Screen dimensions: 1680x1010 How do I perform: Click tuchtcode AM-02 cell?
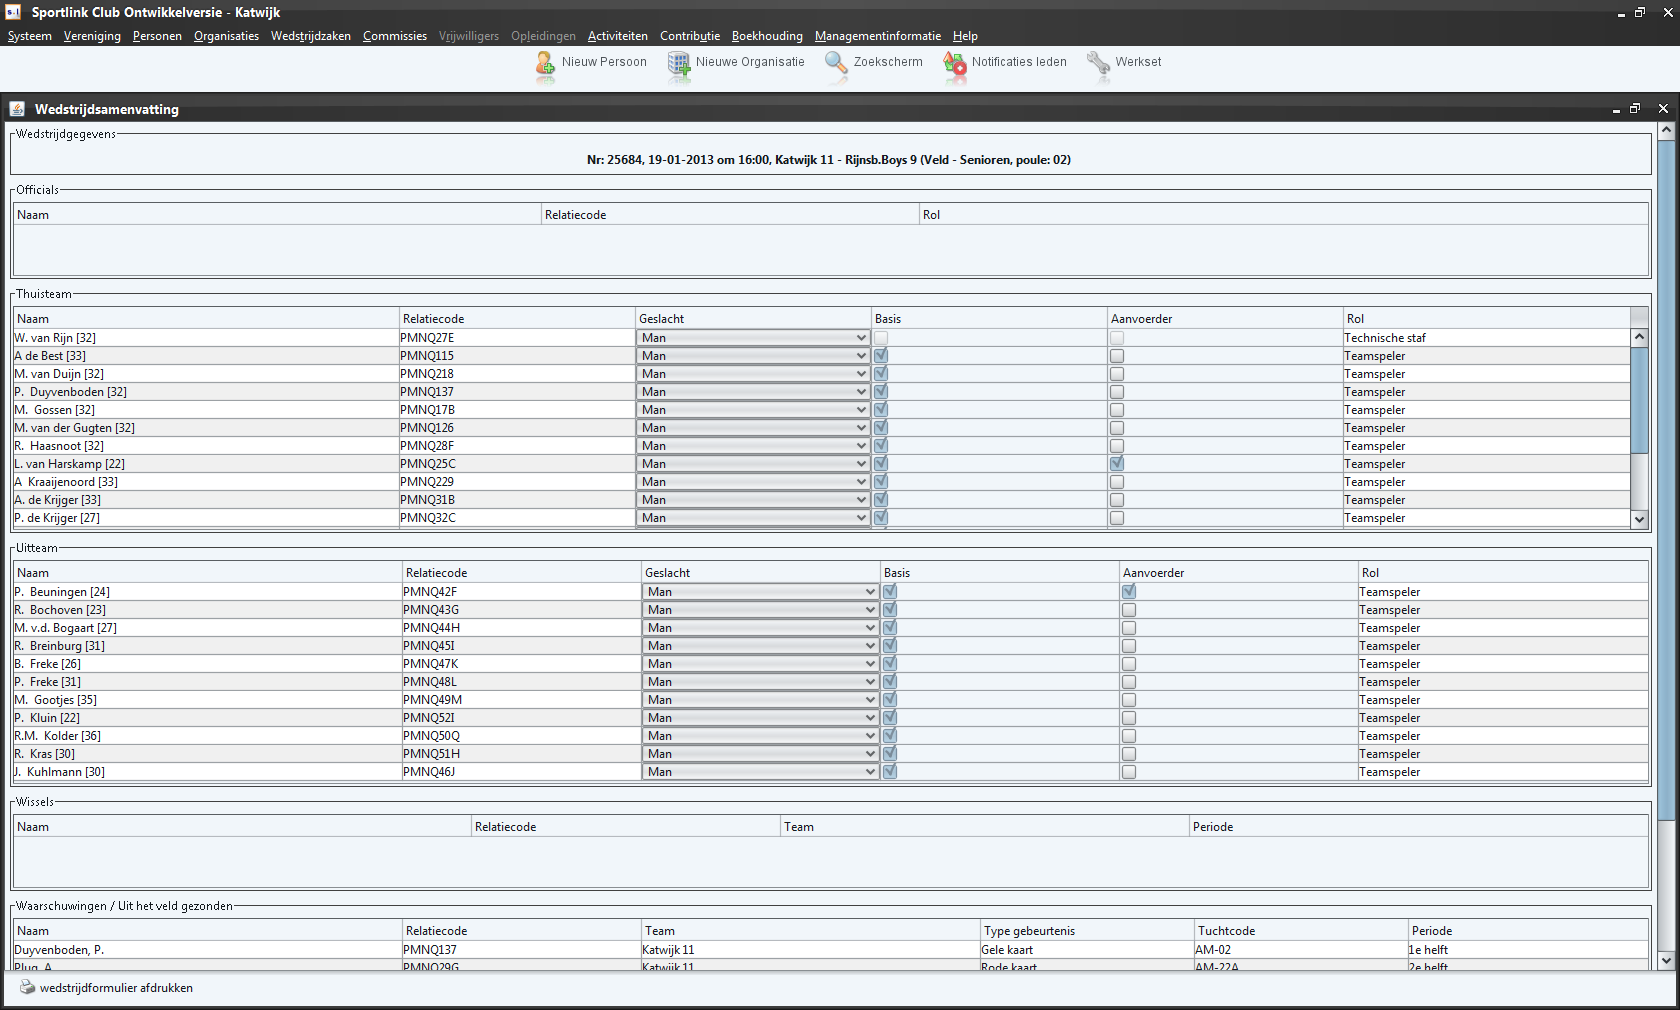tap(1301, 950)
